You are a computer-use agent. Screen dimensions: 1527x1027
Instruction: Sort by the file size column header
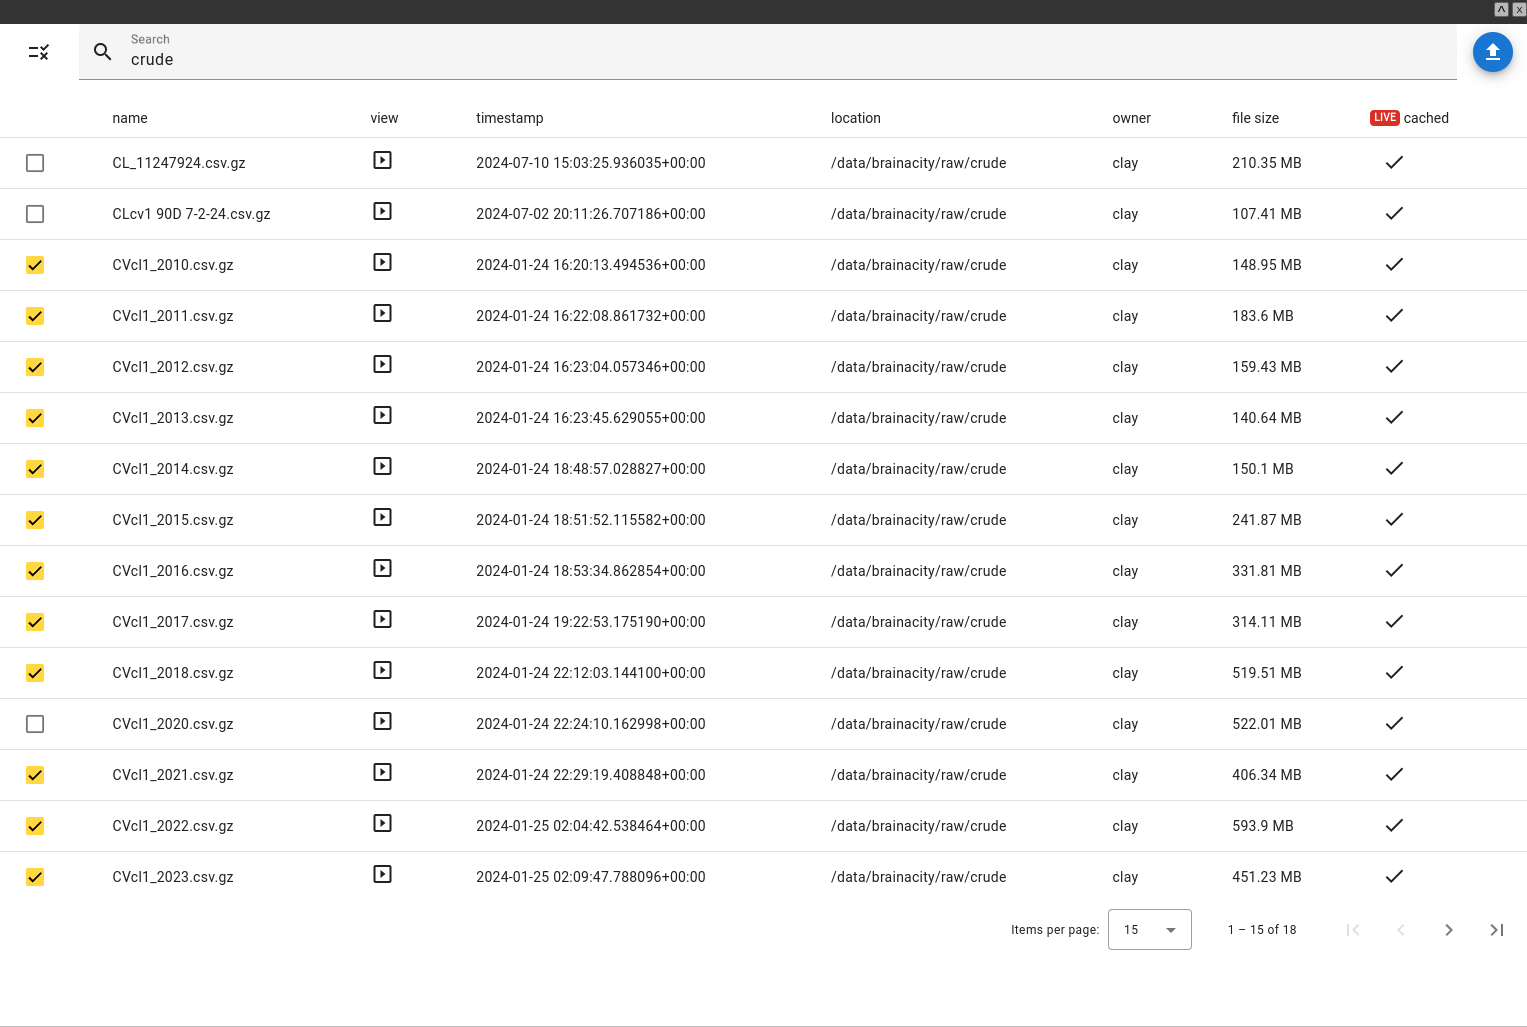tap(1255, 118)
